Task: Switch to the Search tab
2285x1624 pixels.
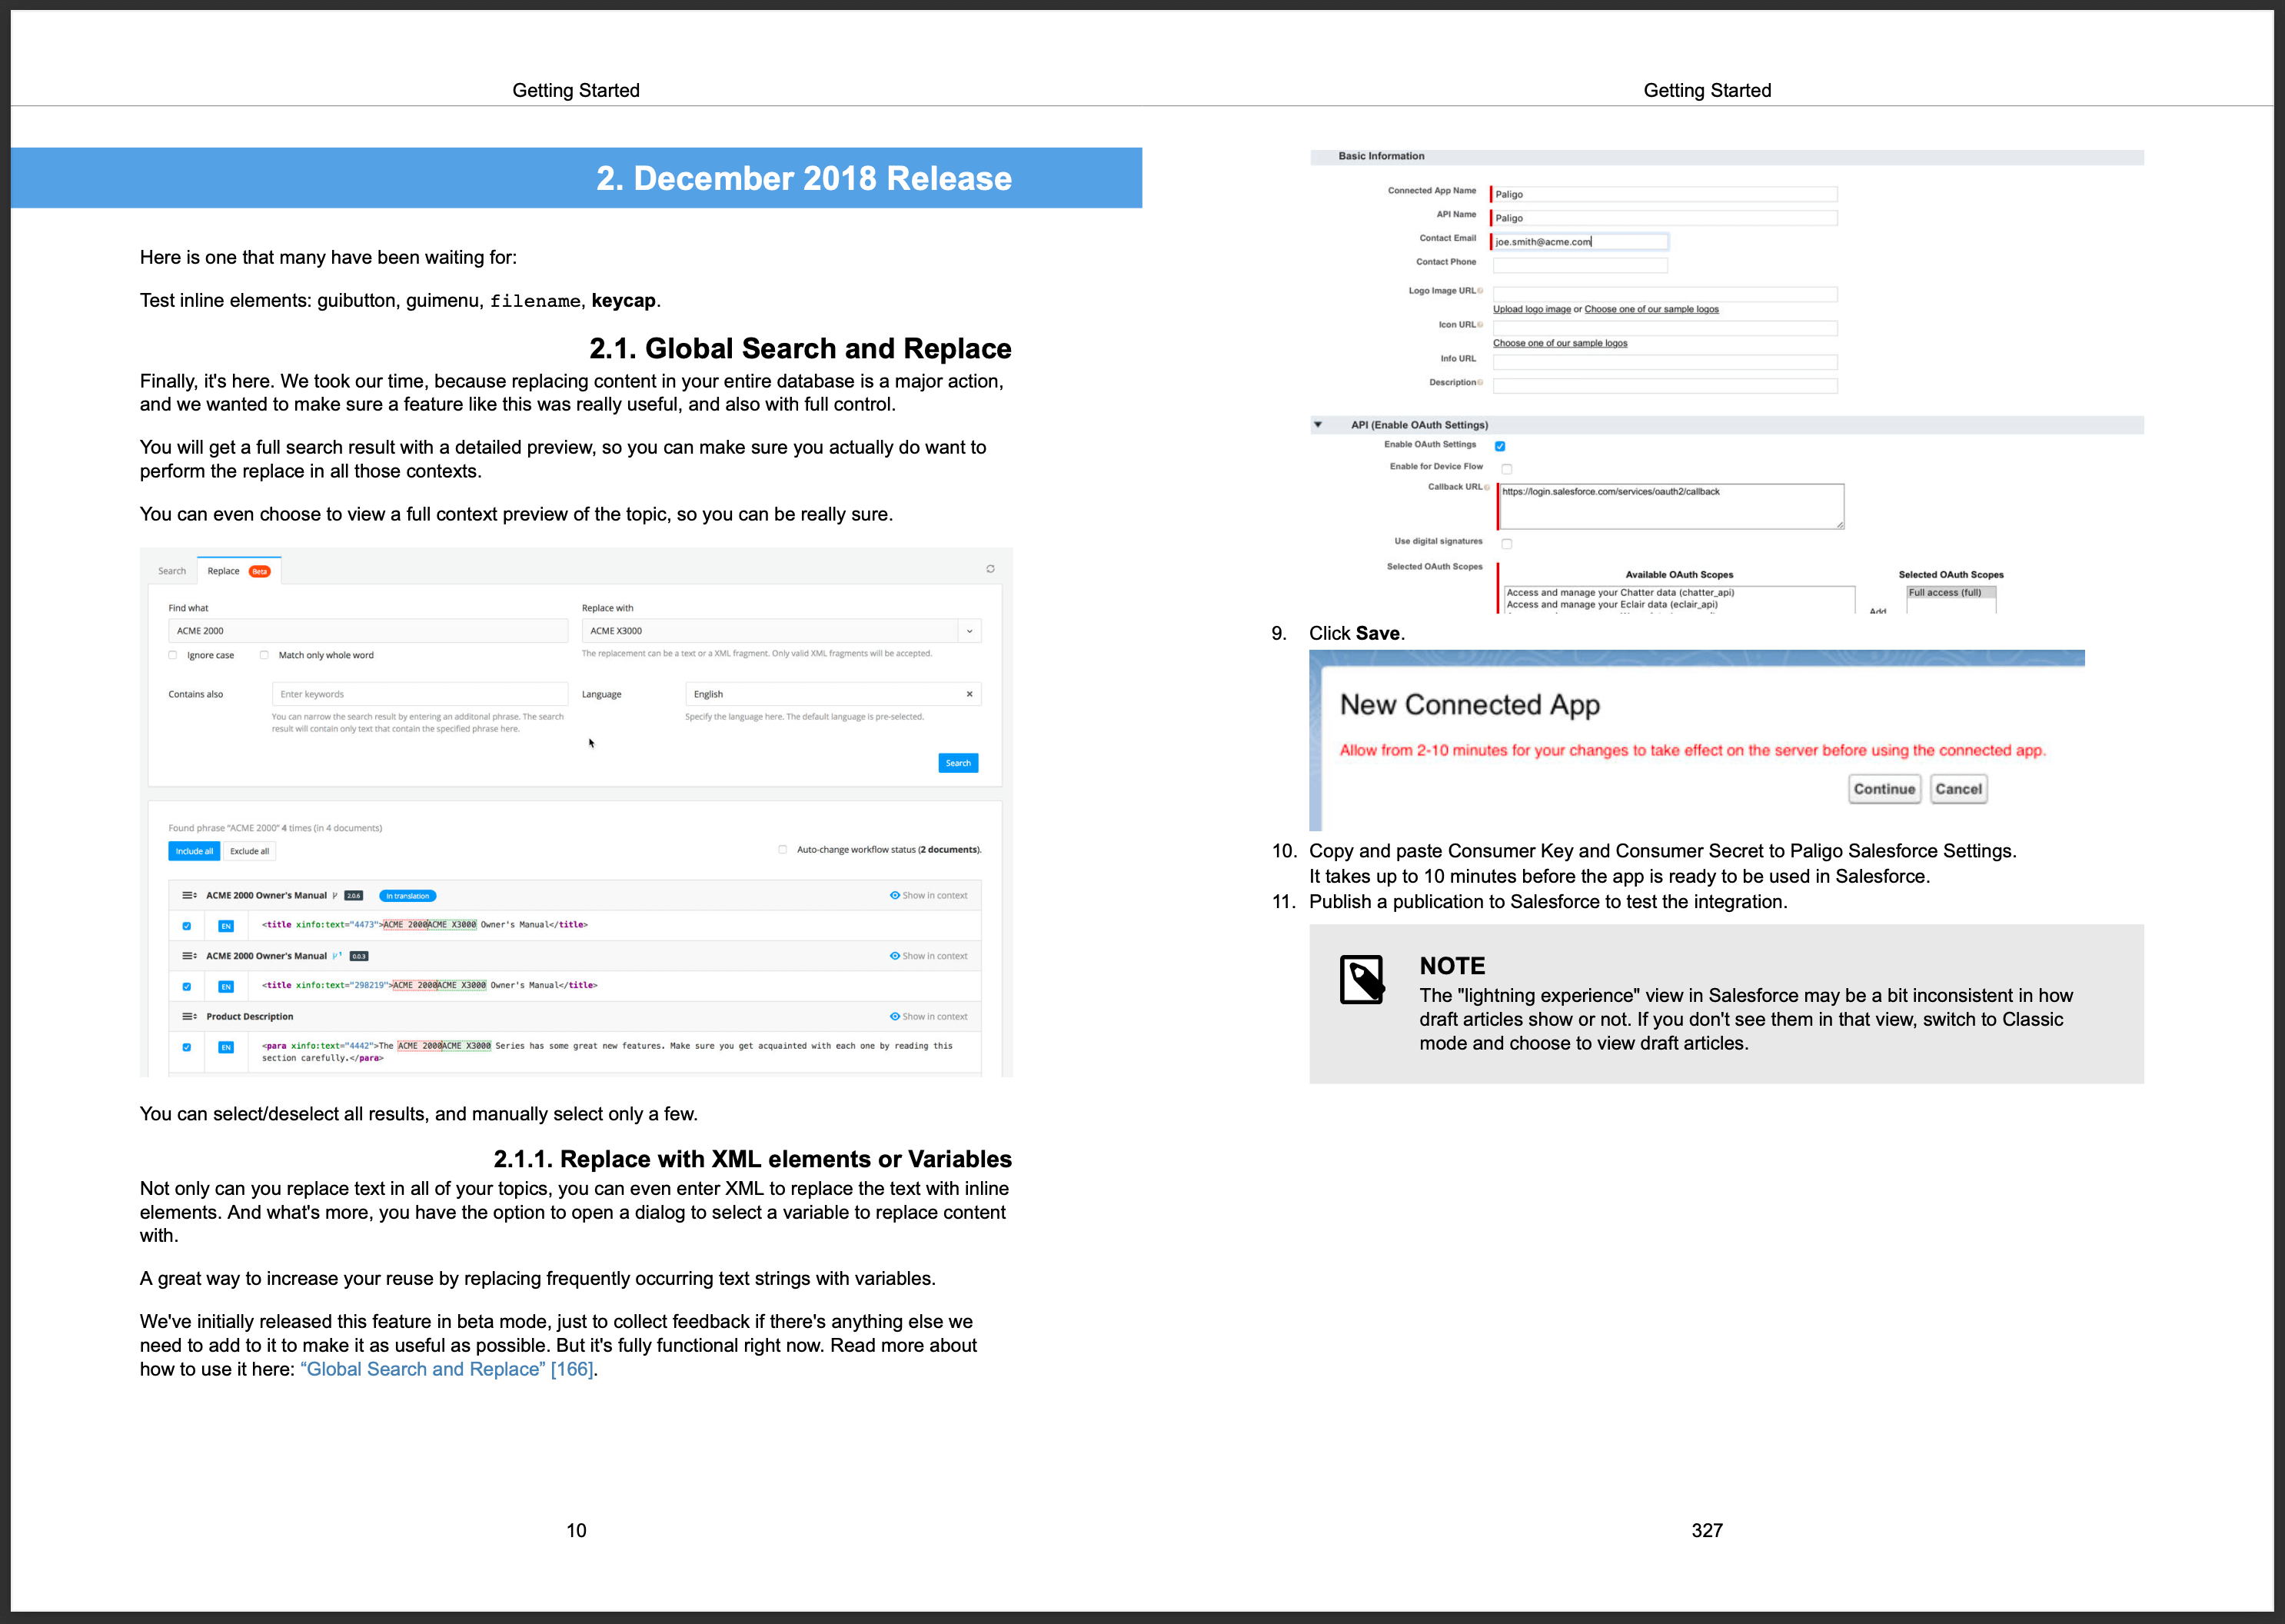Action: point(172,571)
